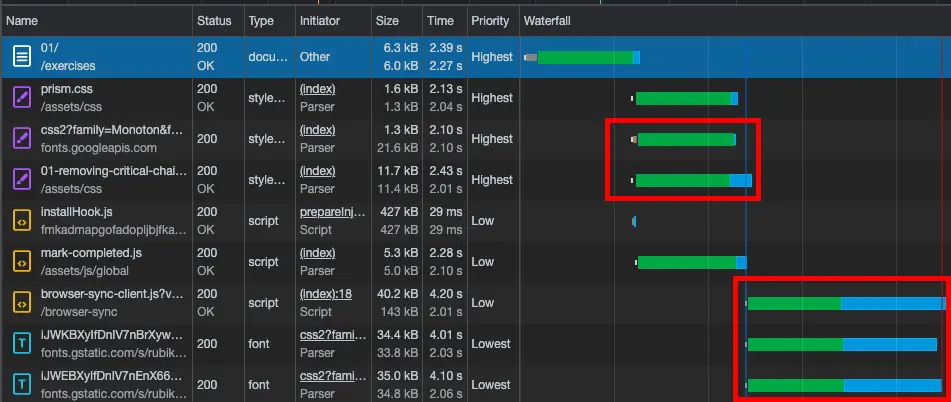
Task: Sort by the Priority column header
Action: point(490,20)
